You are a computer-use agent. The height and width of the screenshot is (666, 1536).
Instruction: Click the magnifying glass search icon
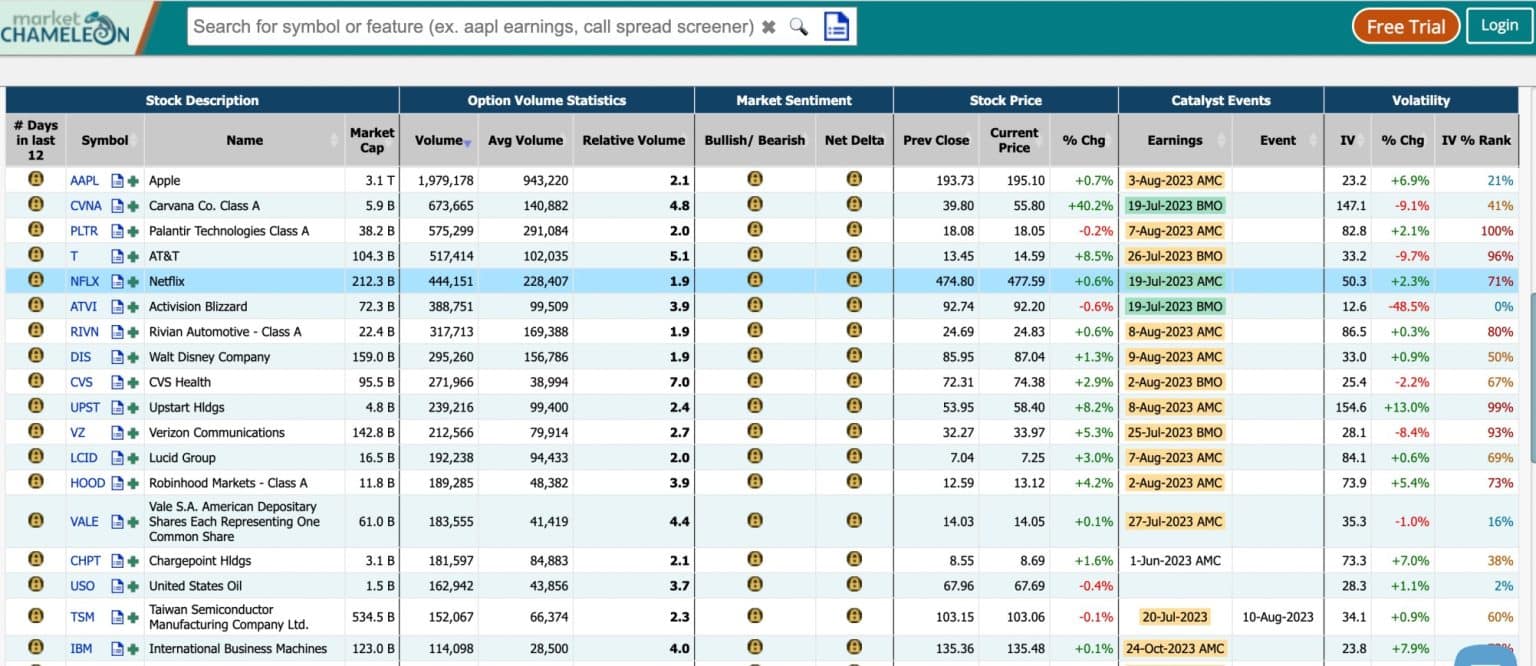(x=797, y=26)
